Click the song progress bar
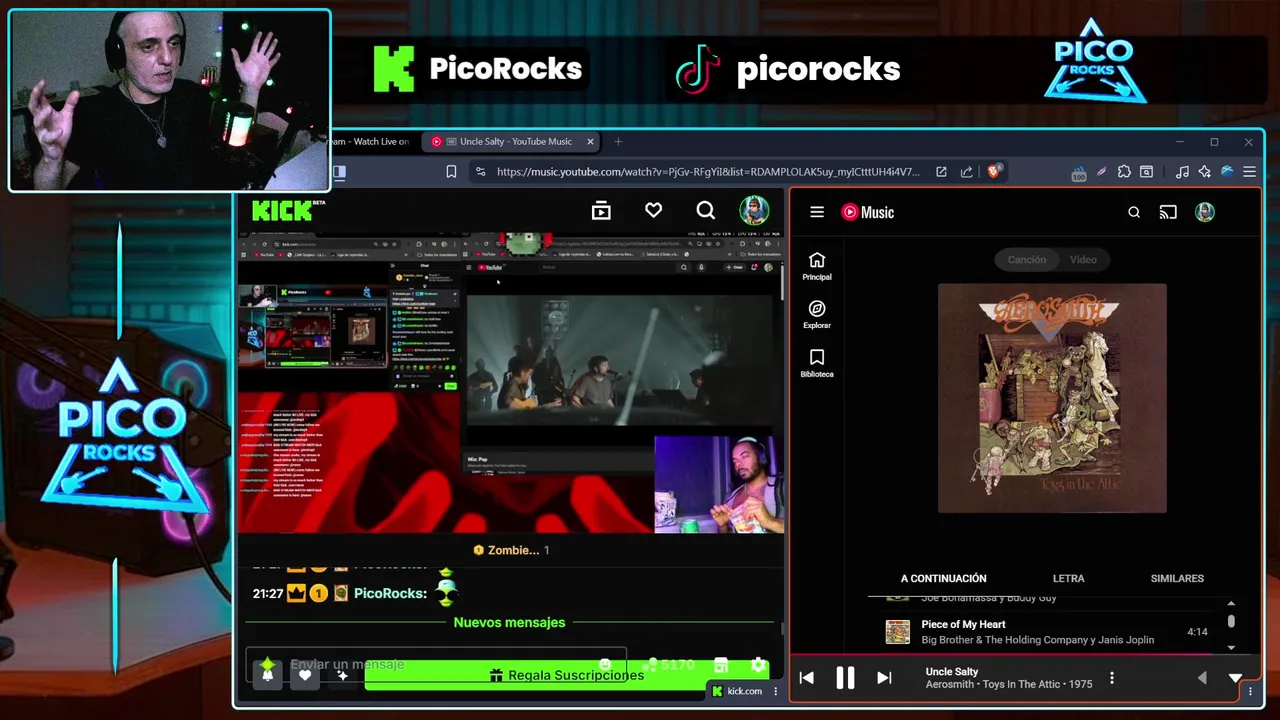Screen dimensions: 1280x720 click(1026, 656)
